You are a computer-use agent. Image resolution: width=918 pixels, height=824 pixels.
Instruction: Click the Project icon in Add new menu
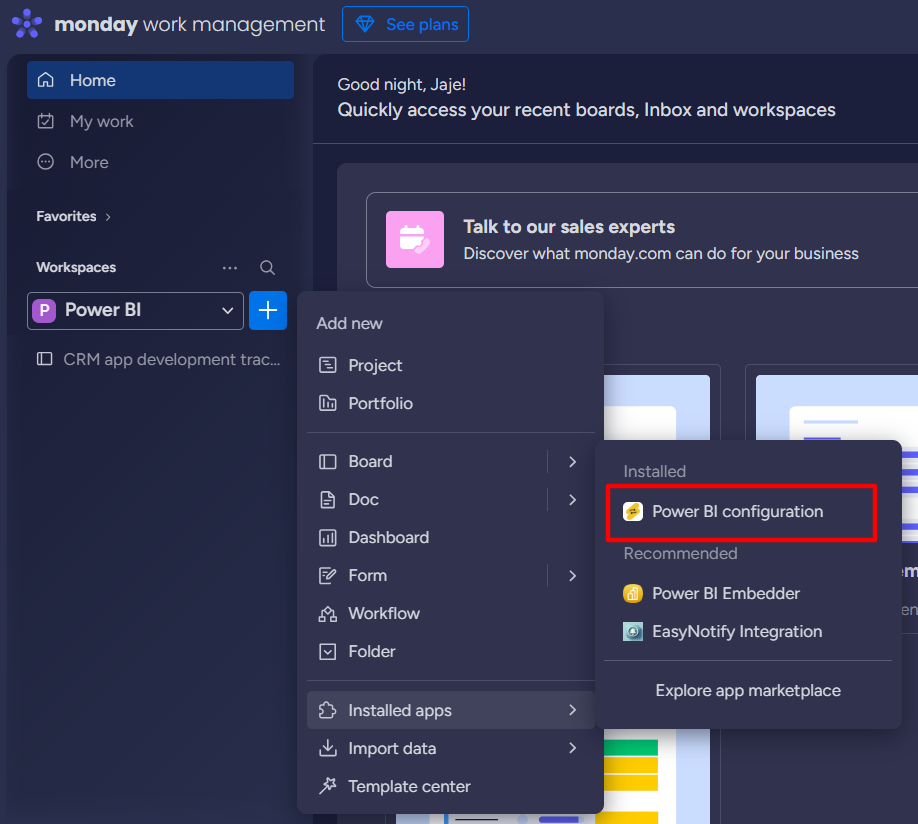coord(328,365)
